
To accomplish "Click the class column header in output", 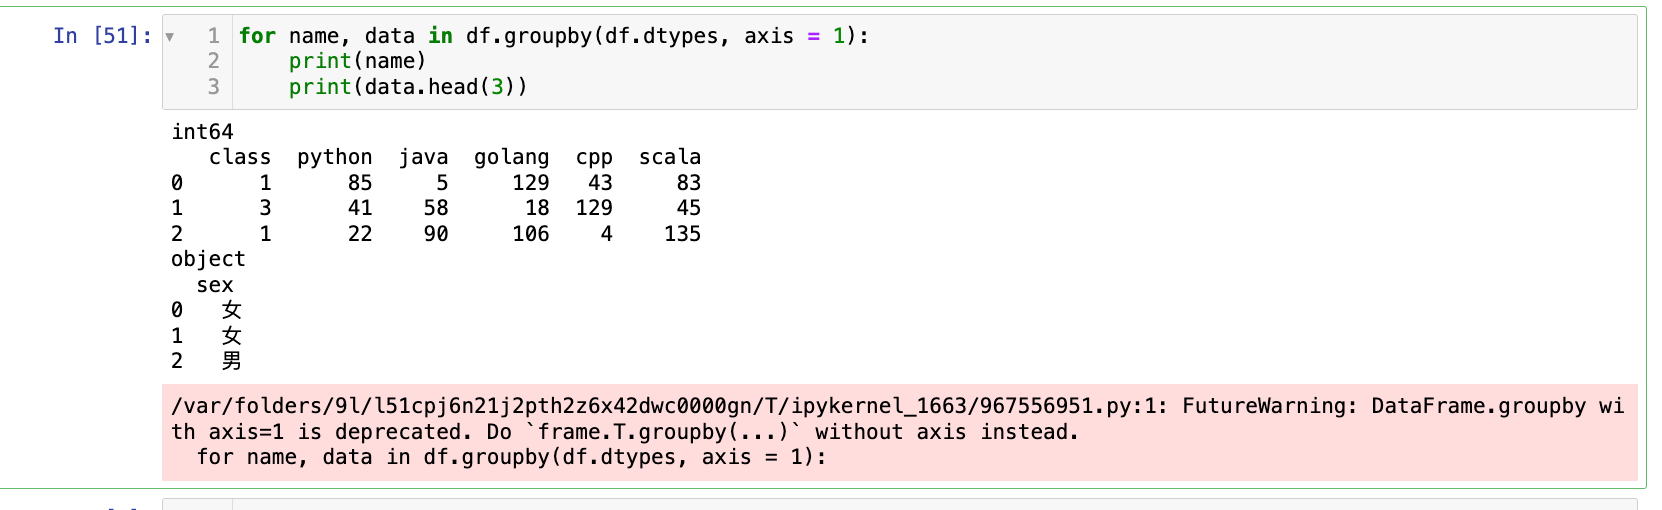I will 240,157.
